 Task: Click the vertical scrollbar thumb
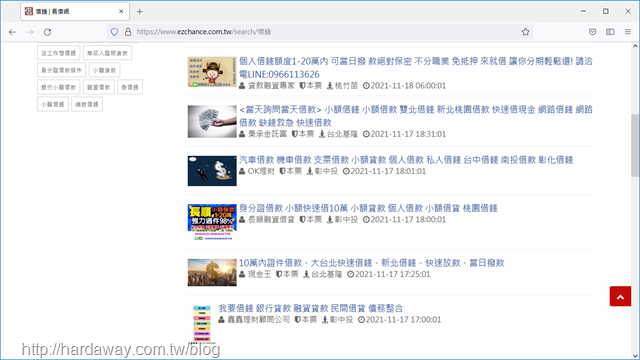(x=635, y=146)
